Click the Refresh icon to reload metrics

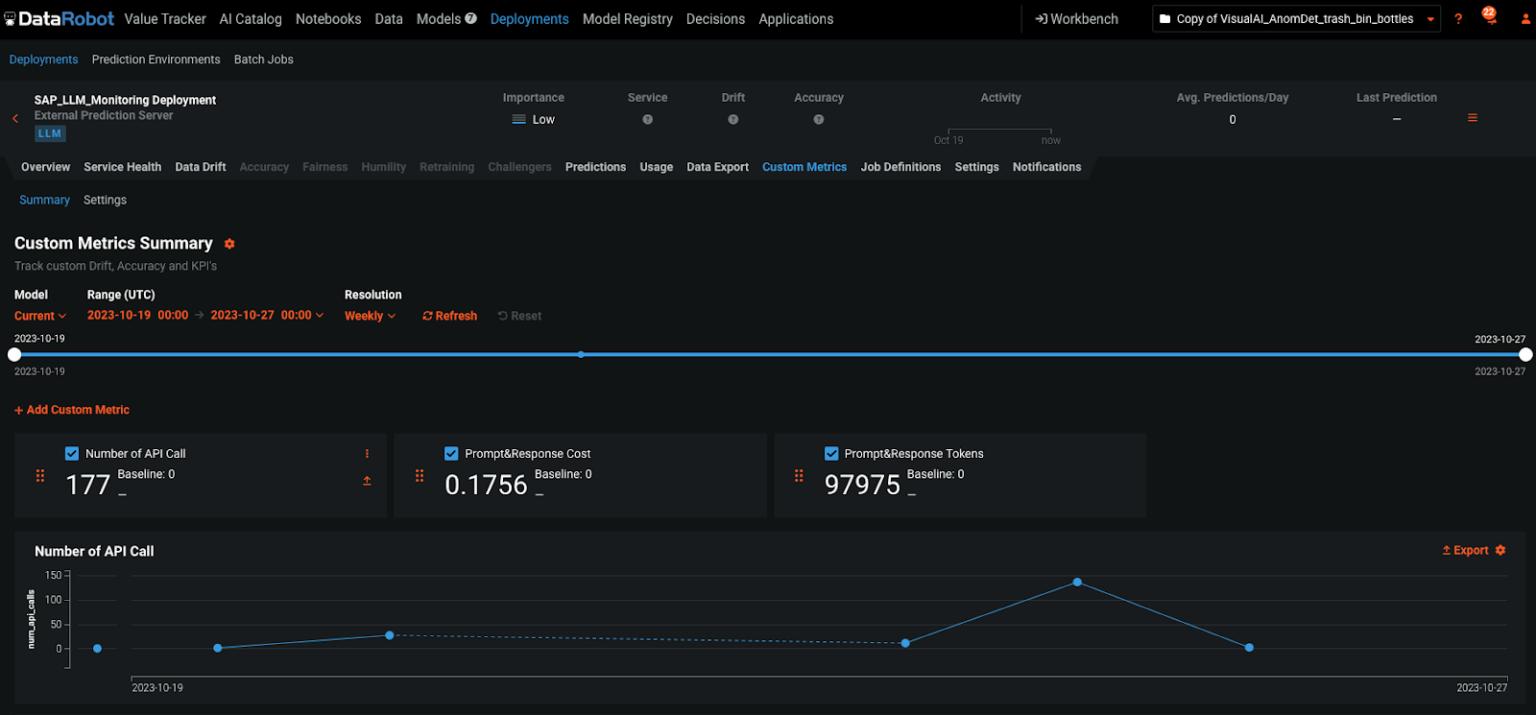tap(430, 315)
